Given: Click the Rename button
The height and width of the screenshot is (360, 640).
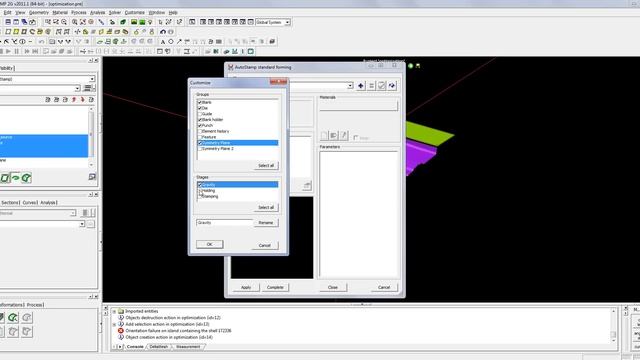Looking at the screenshot, I should 266,223.
